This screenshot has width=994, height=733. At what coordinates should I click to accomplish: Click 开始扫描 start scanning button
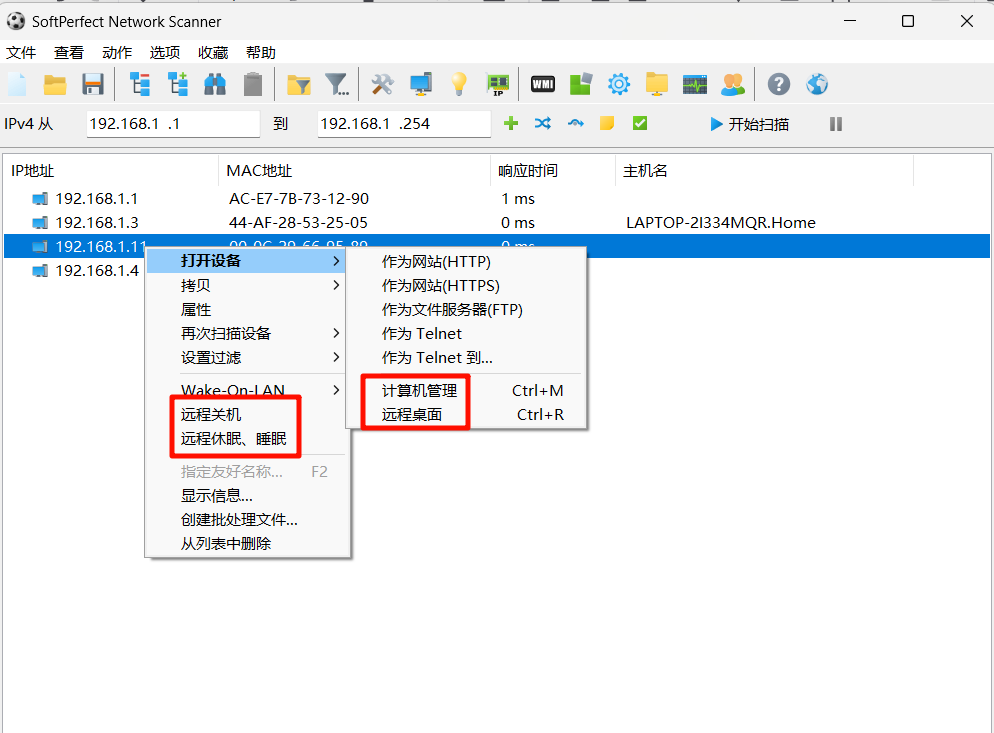749,124
